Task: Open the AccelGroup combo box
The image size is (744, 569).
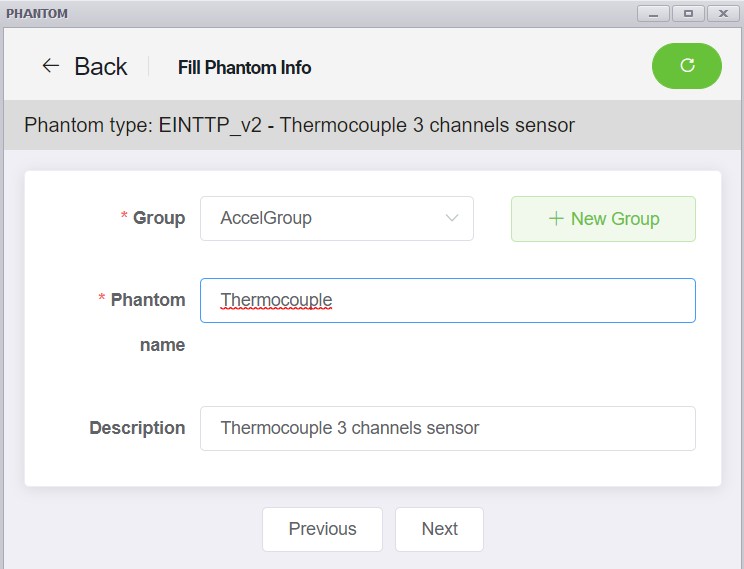Action: coord(337,218)
